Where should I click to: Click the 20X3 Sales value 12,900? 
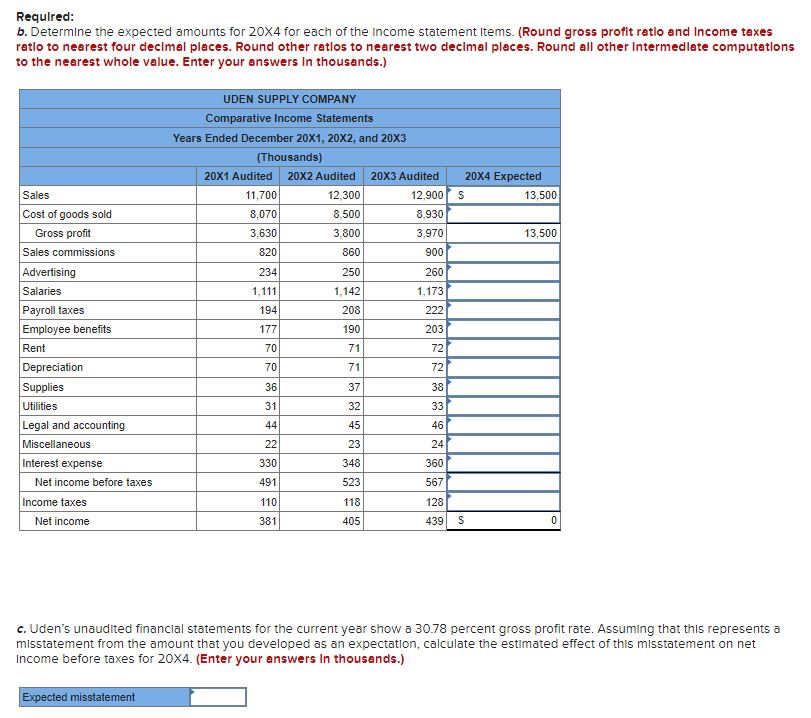(427, 196)
